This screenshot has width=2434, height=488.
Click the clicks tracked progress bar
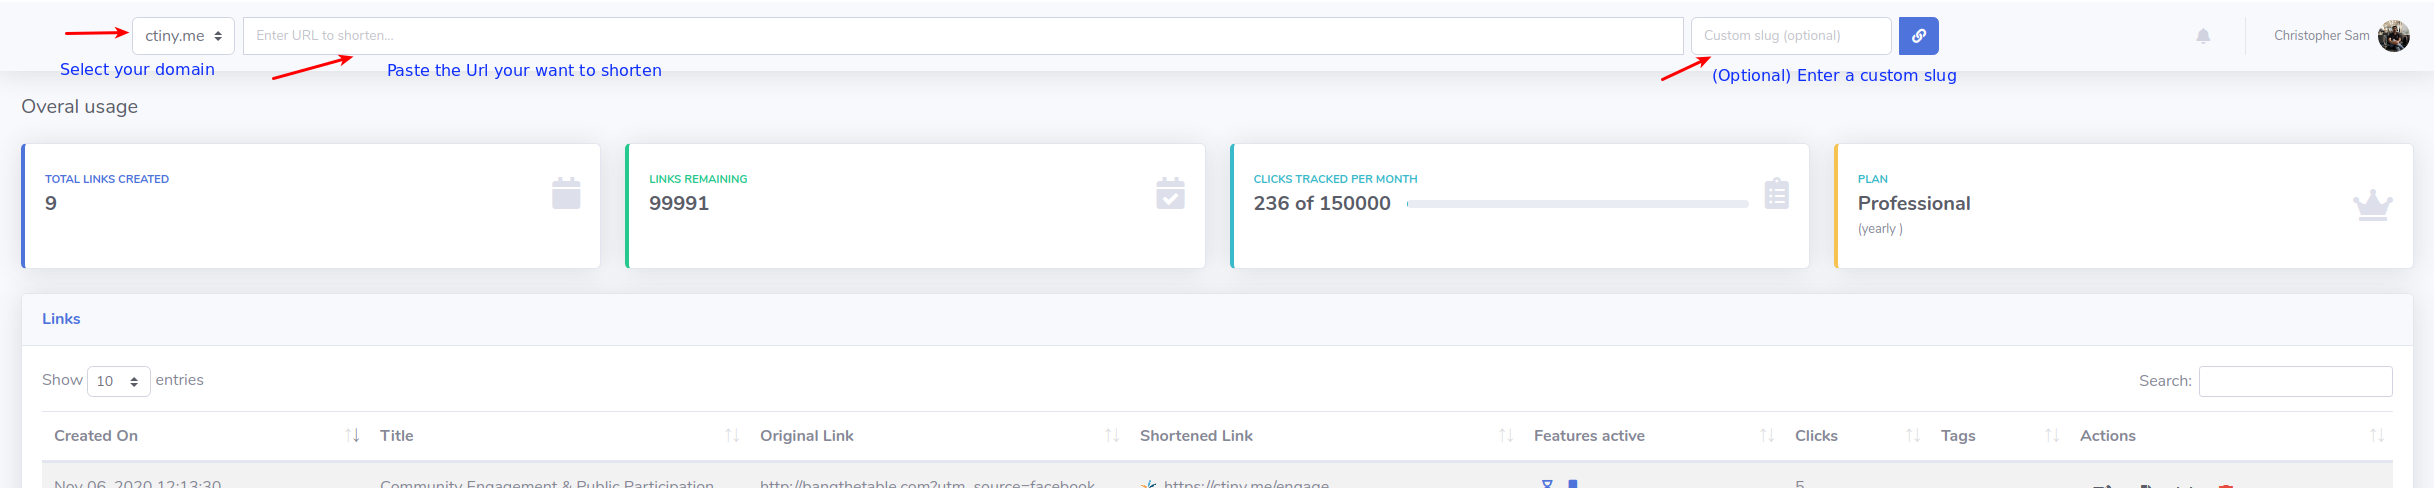(x=1577, y=204)
